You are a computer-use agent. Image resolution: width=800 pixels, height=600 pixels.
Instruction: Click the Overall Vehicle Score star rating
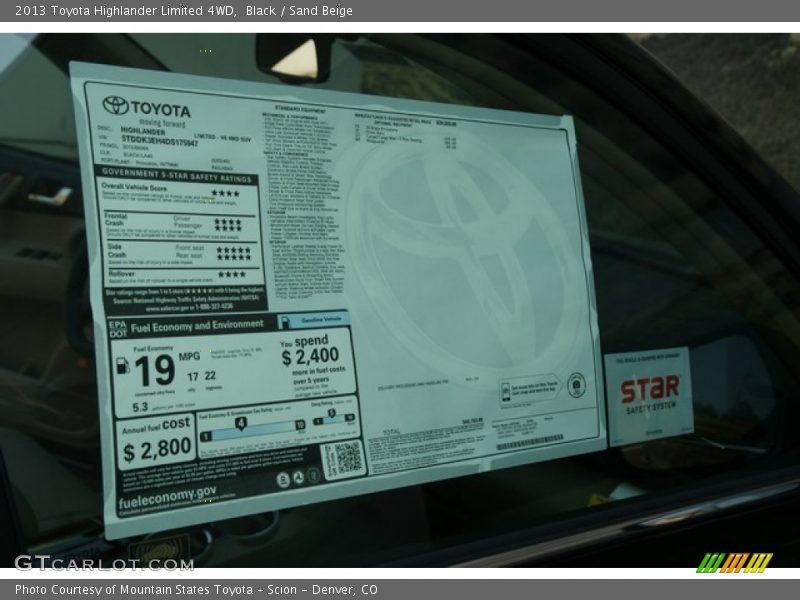(x=225, y=192)
